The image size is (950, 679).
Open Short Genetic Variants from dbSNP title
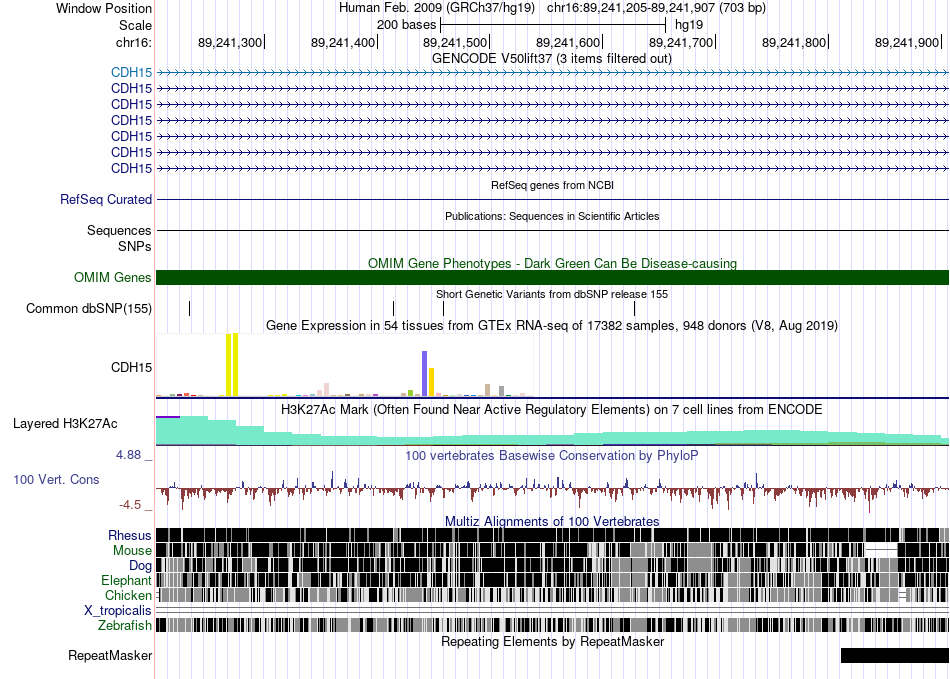point(552,294)
